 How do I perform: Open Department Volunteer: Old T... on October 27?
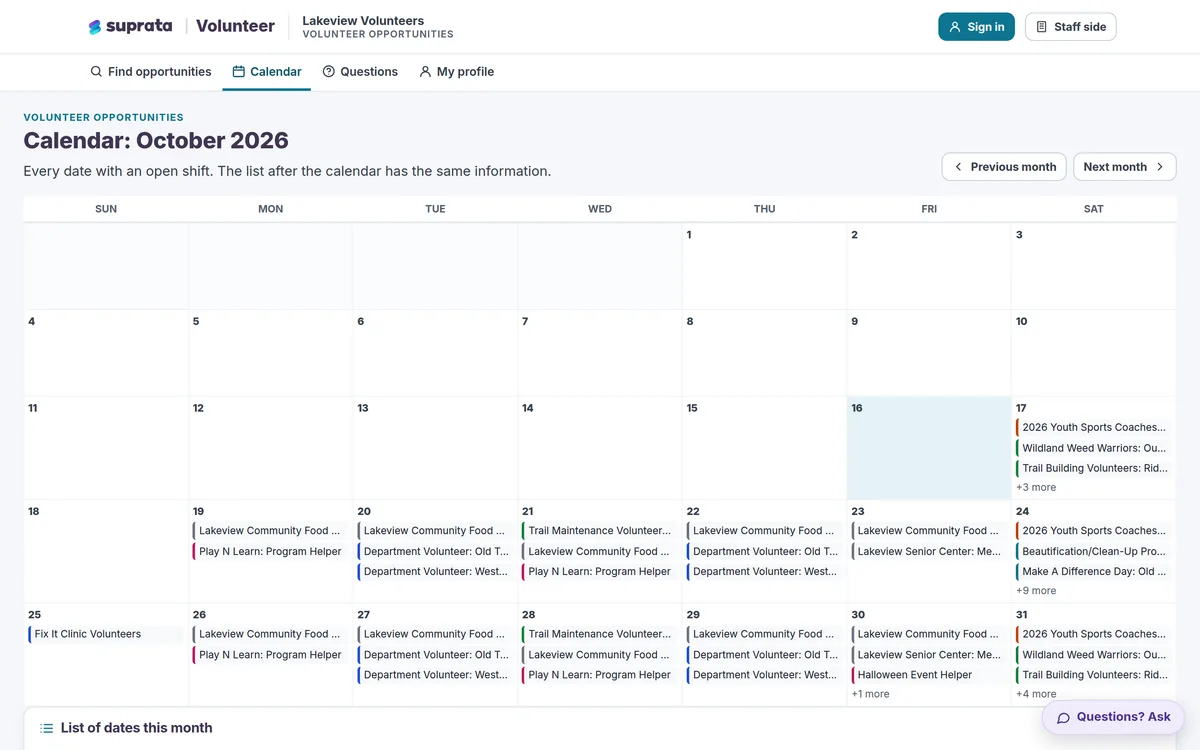point(435,655)
